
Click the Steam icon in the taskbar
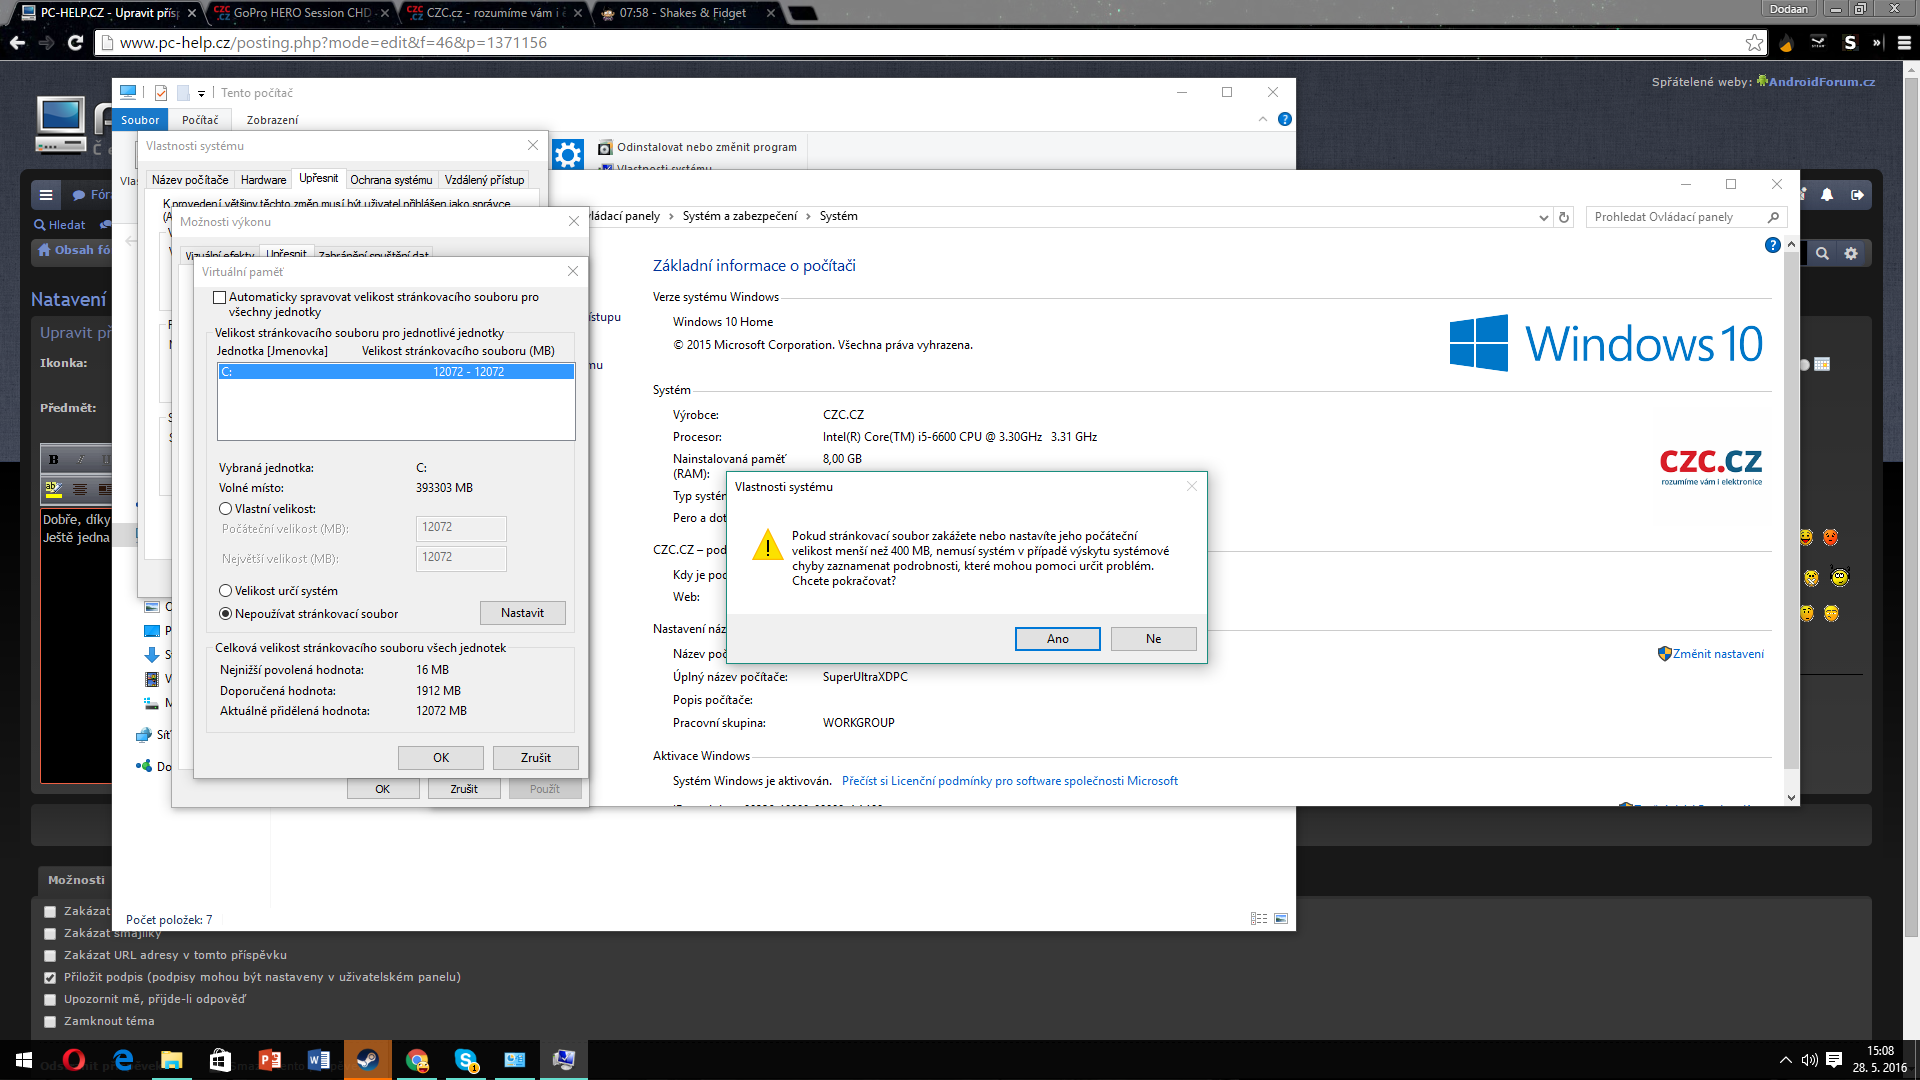tap(368, 1060)
